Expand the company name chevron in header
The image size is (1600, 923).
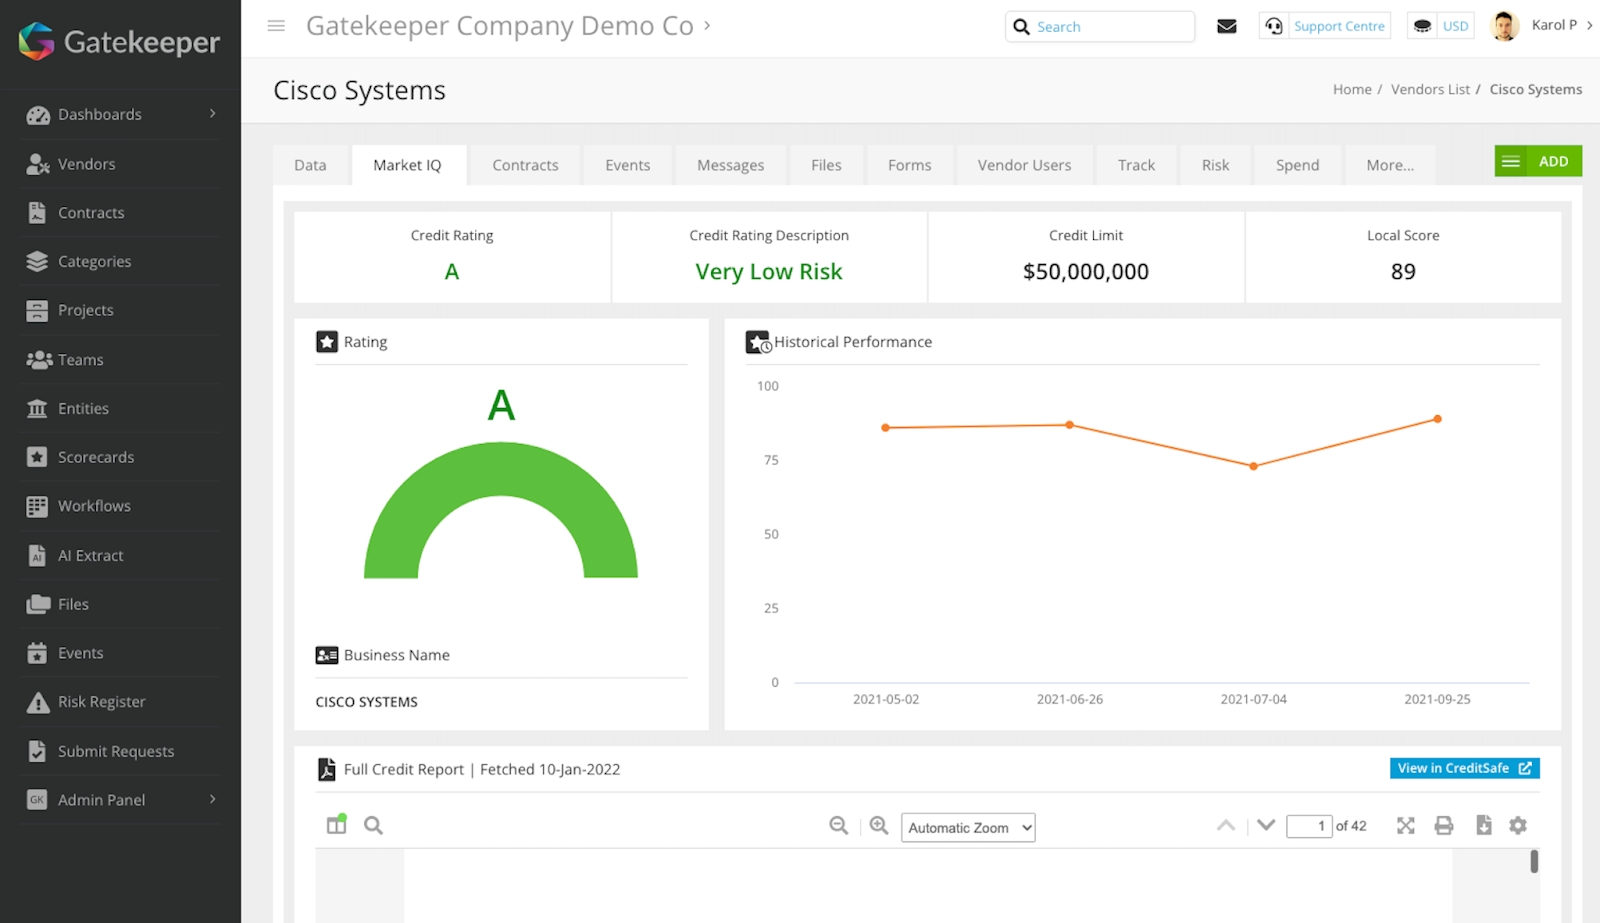coord(707,25)
